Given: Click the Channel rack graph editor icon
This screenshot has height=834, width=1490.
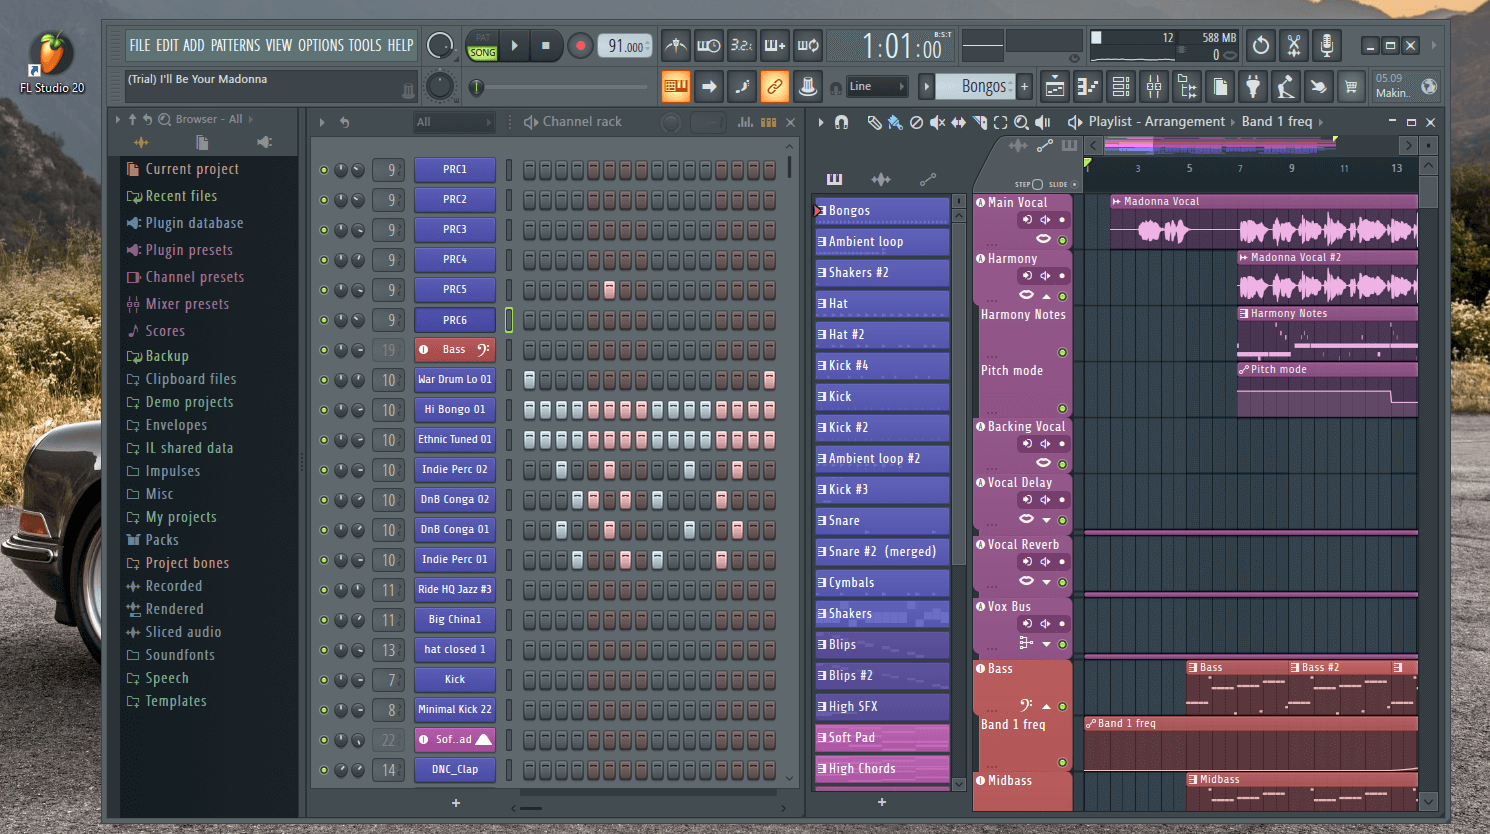Looking at the screenshot, I should (x=746, y=122).
